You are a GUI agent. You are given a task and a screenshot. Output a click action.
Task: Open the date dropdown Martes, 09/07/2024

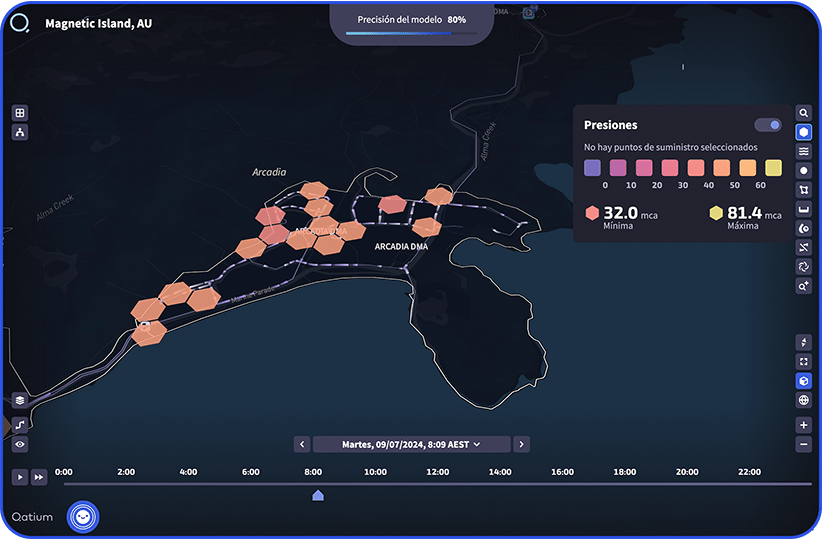click(x=411, y=444)
